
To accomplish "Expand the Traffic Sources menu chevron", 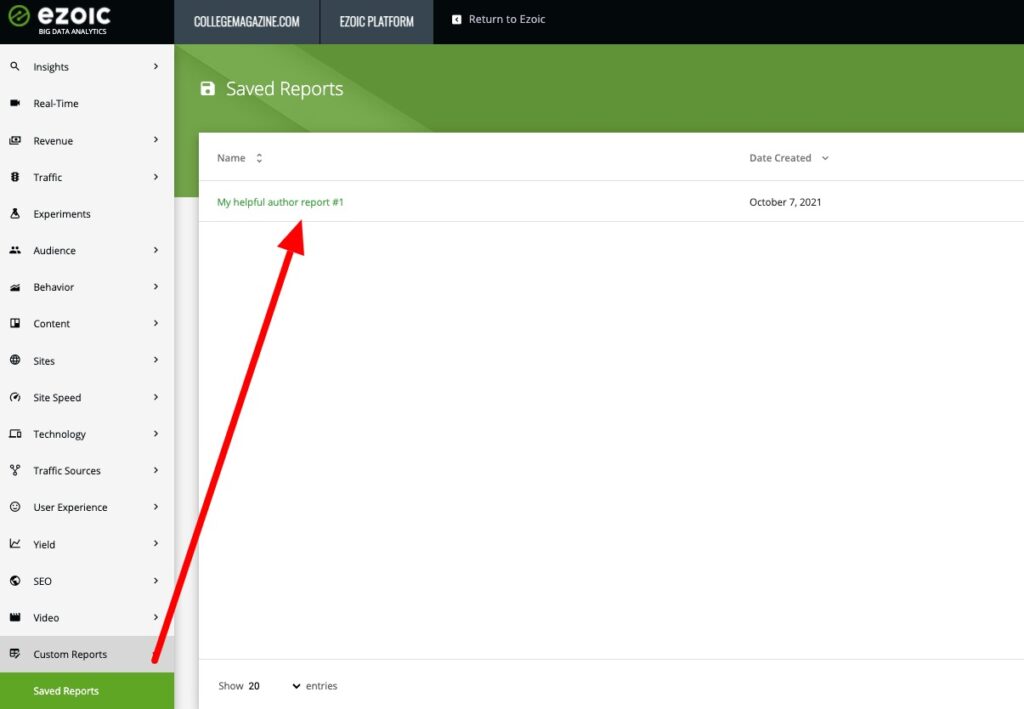I will pos(155,470).
